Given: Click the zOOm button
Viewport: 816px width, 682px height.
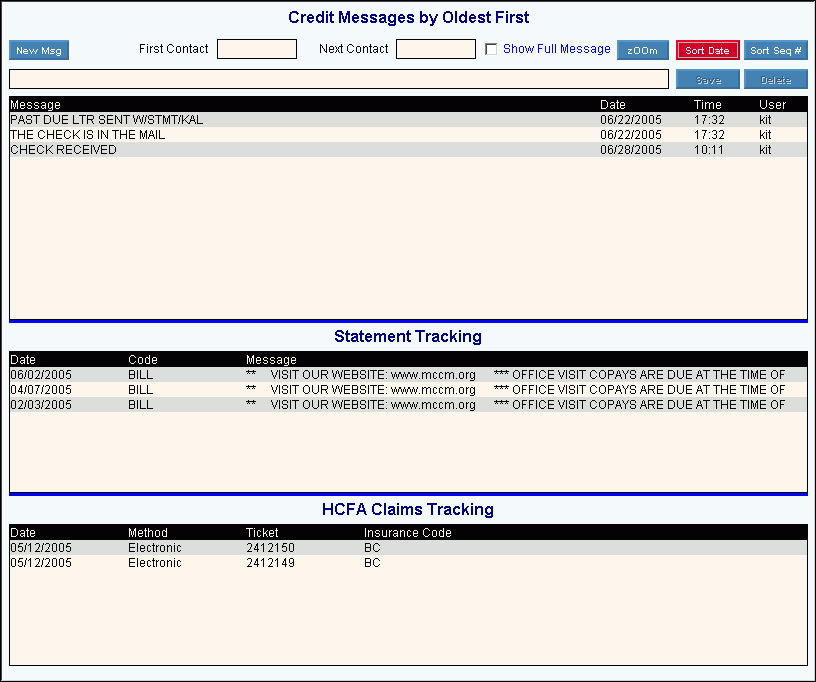Looking at the screenshot, I should click(x=642, y=50).
